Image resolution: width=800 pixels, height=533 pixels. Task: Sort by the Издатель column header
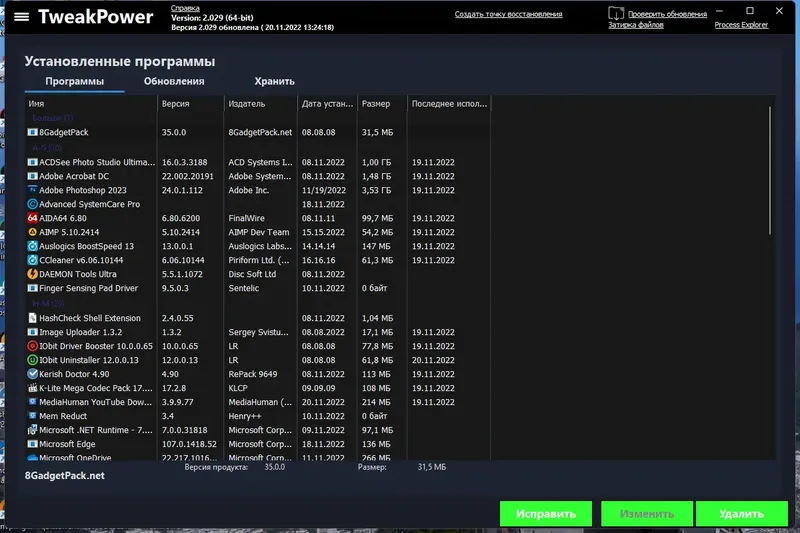tap(261, 104)
